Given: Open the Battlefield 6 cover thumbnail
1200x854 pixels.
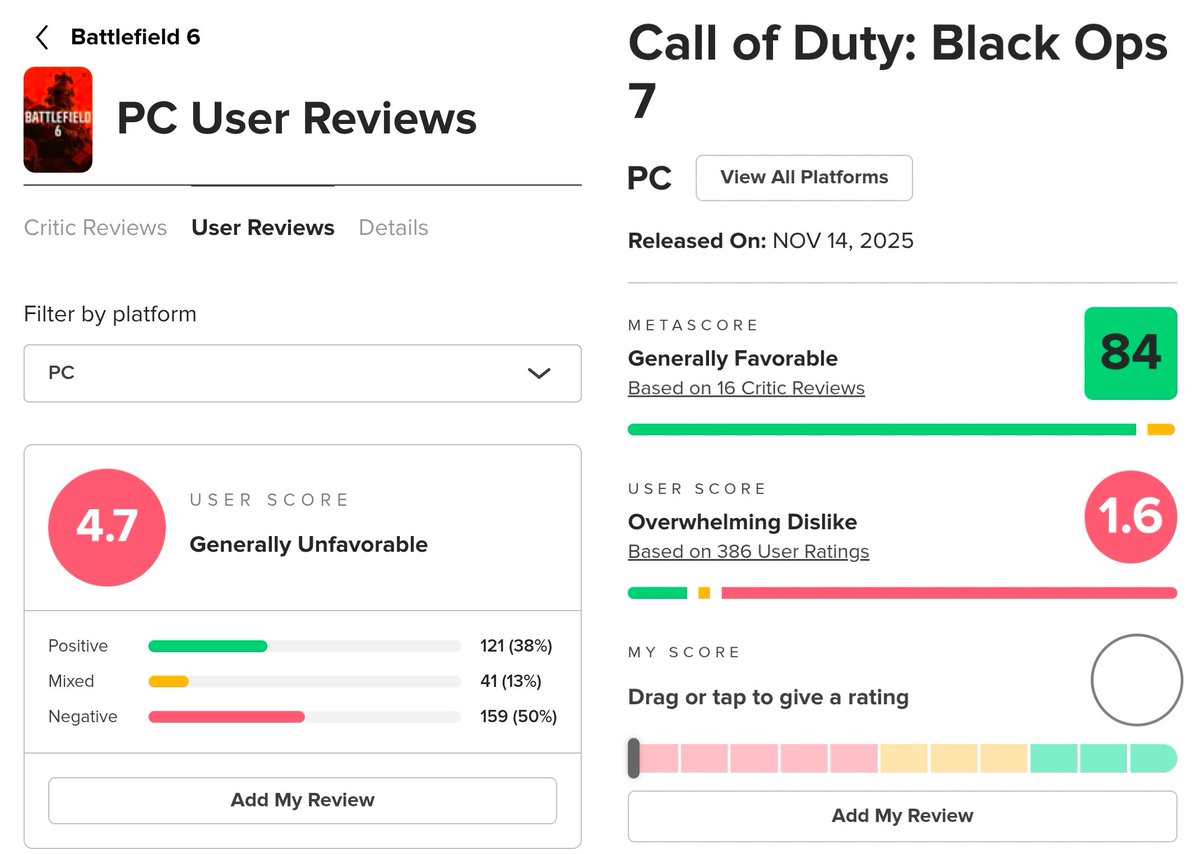Looking at the screenshot, I should (x=58, y=120).
